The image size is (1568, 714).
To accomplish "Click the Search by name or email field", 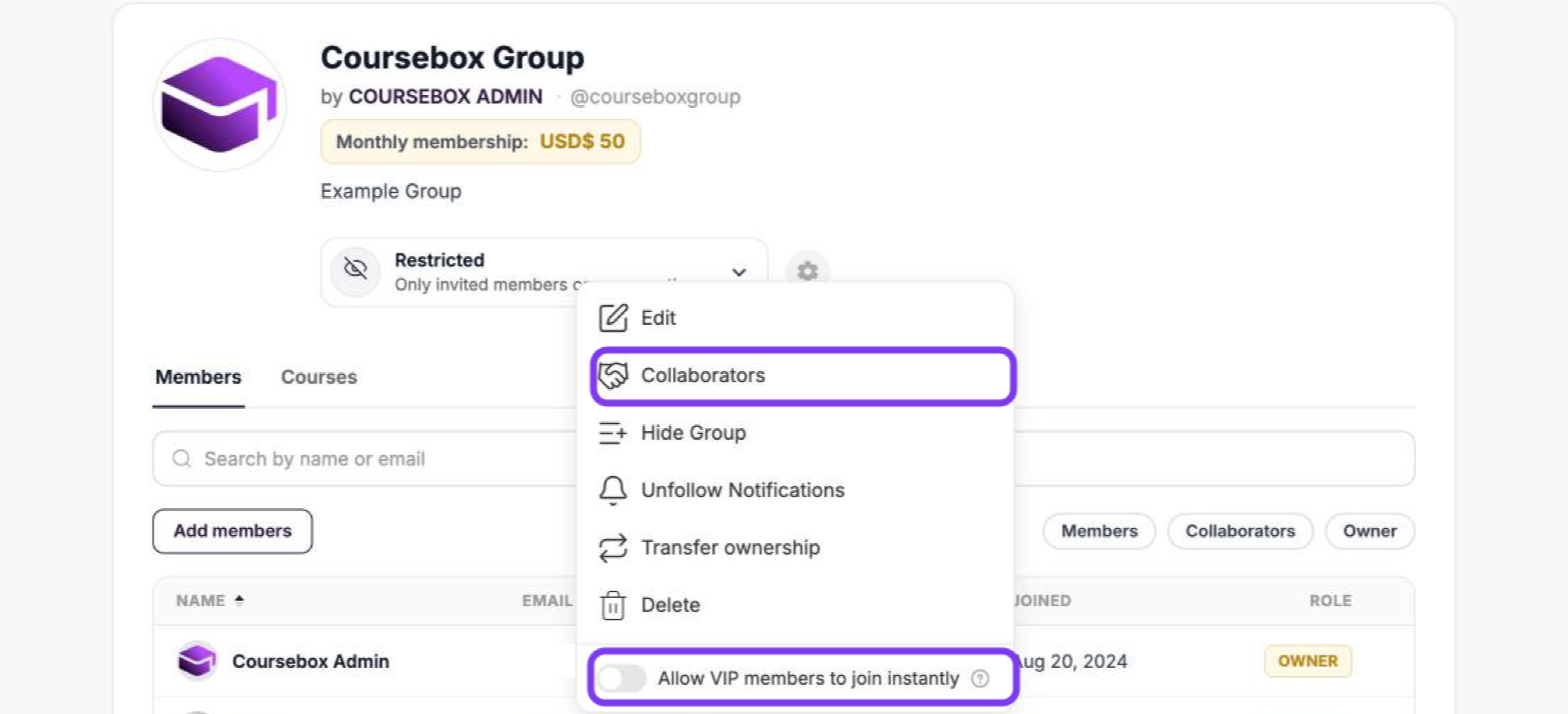I will click(x=783, y=459).
